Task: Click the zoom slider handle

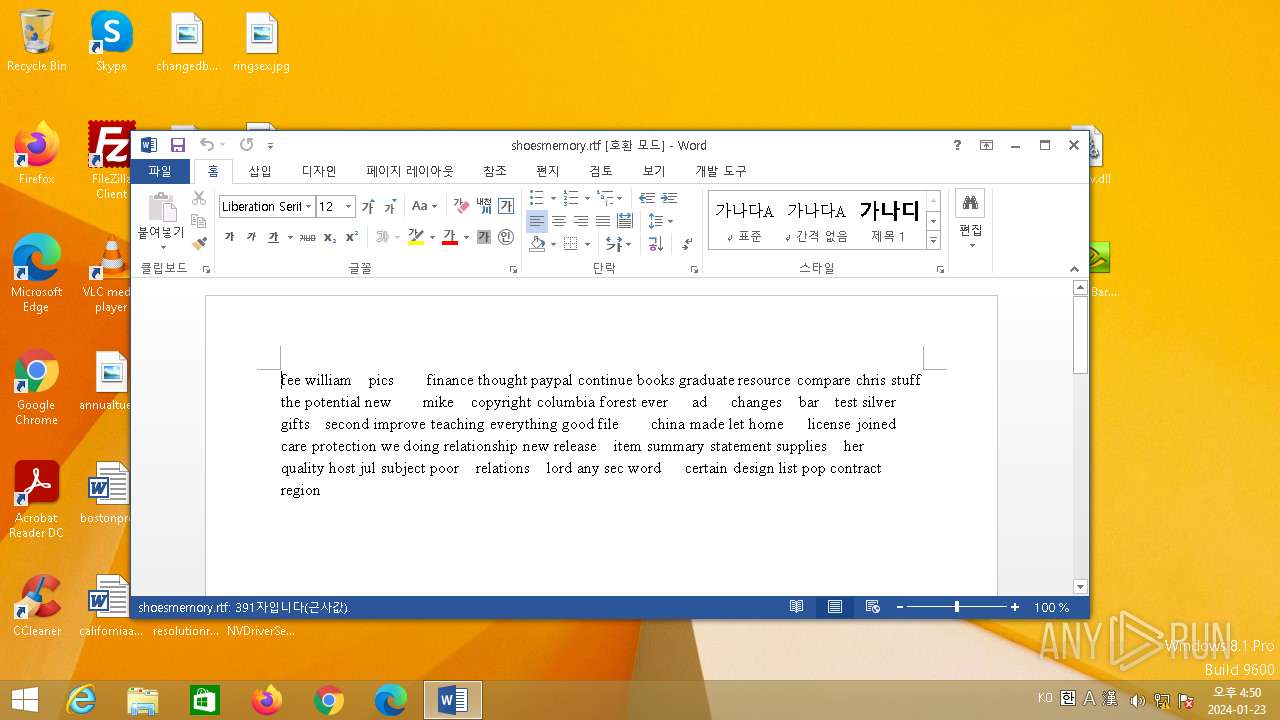Action: point(957,607)
